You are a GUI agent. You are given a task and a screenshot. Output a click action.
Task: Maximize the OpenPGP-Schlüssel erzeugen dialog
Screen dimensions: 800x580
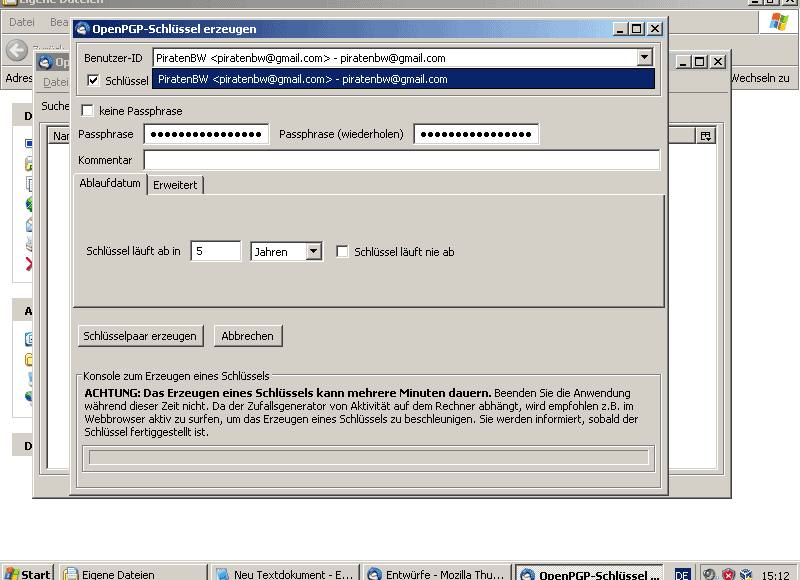637,29
